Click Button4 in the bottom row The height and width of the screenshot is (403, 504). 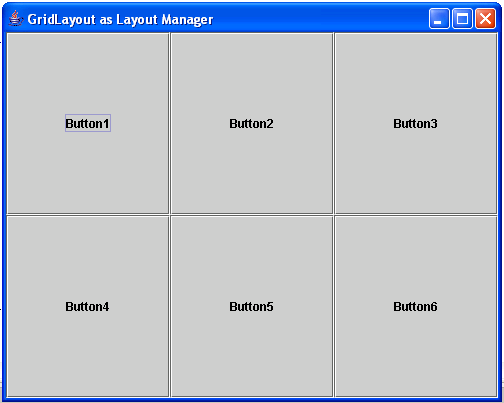(88, 306)
